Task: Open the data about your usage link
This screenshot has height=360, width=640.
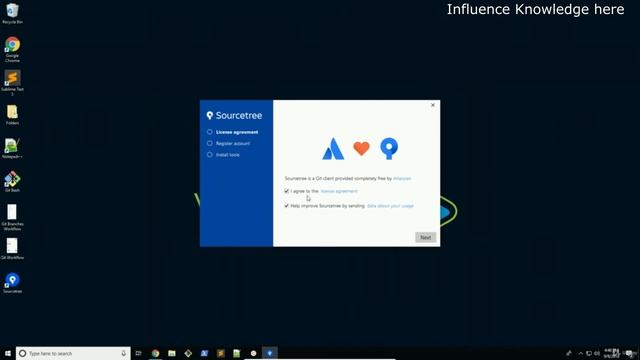Action: (390, 206)
